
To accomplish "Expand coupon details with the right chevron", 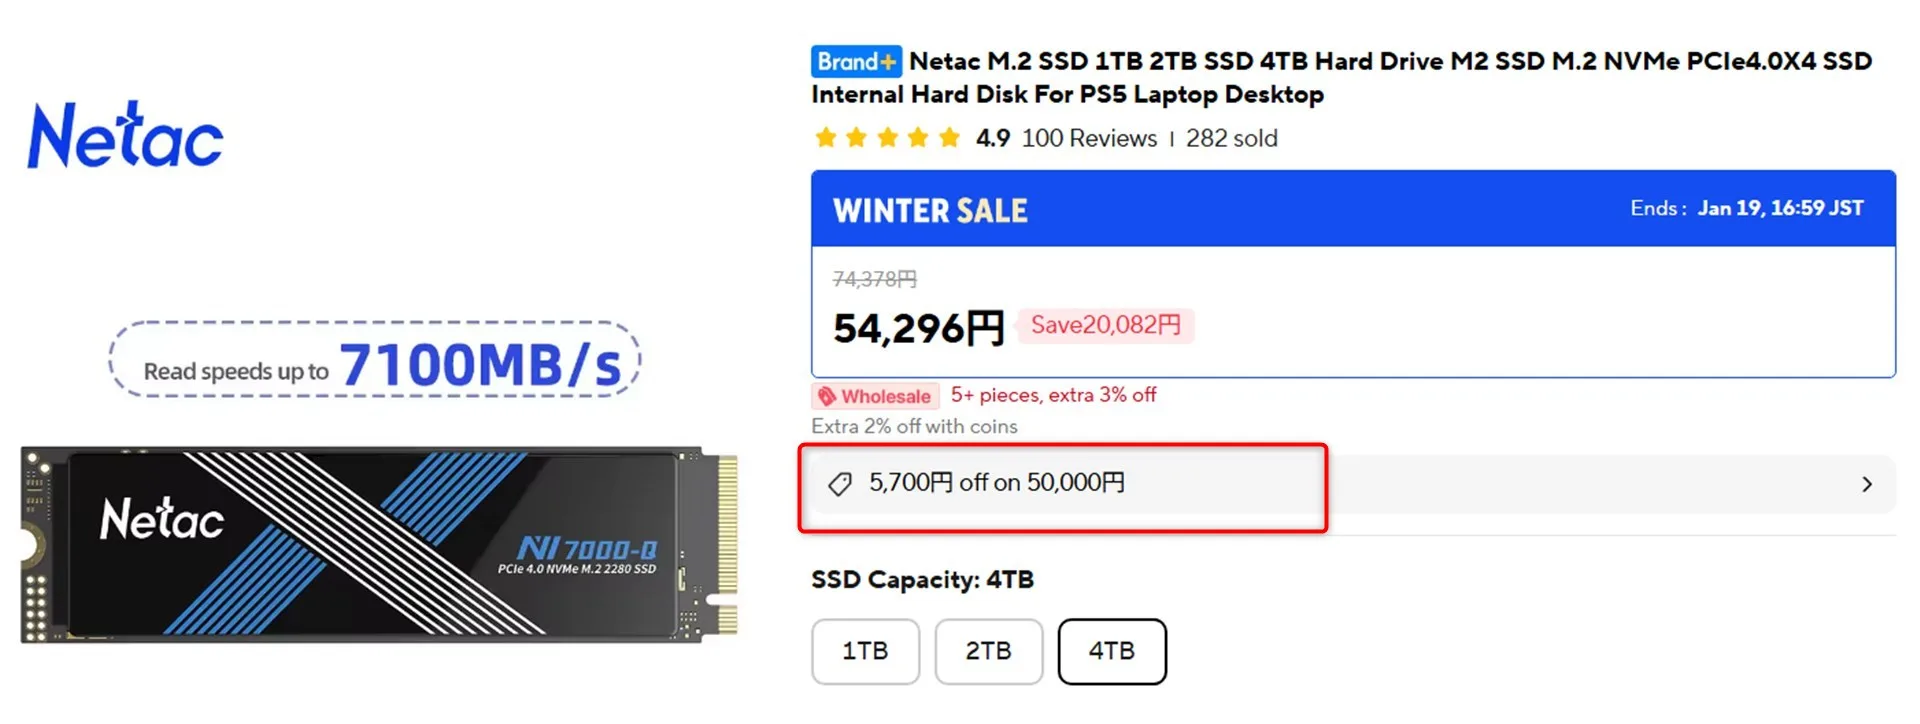I will [x=1866, y=484].
